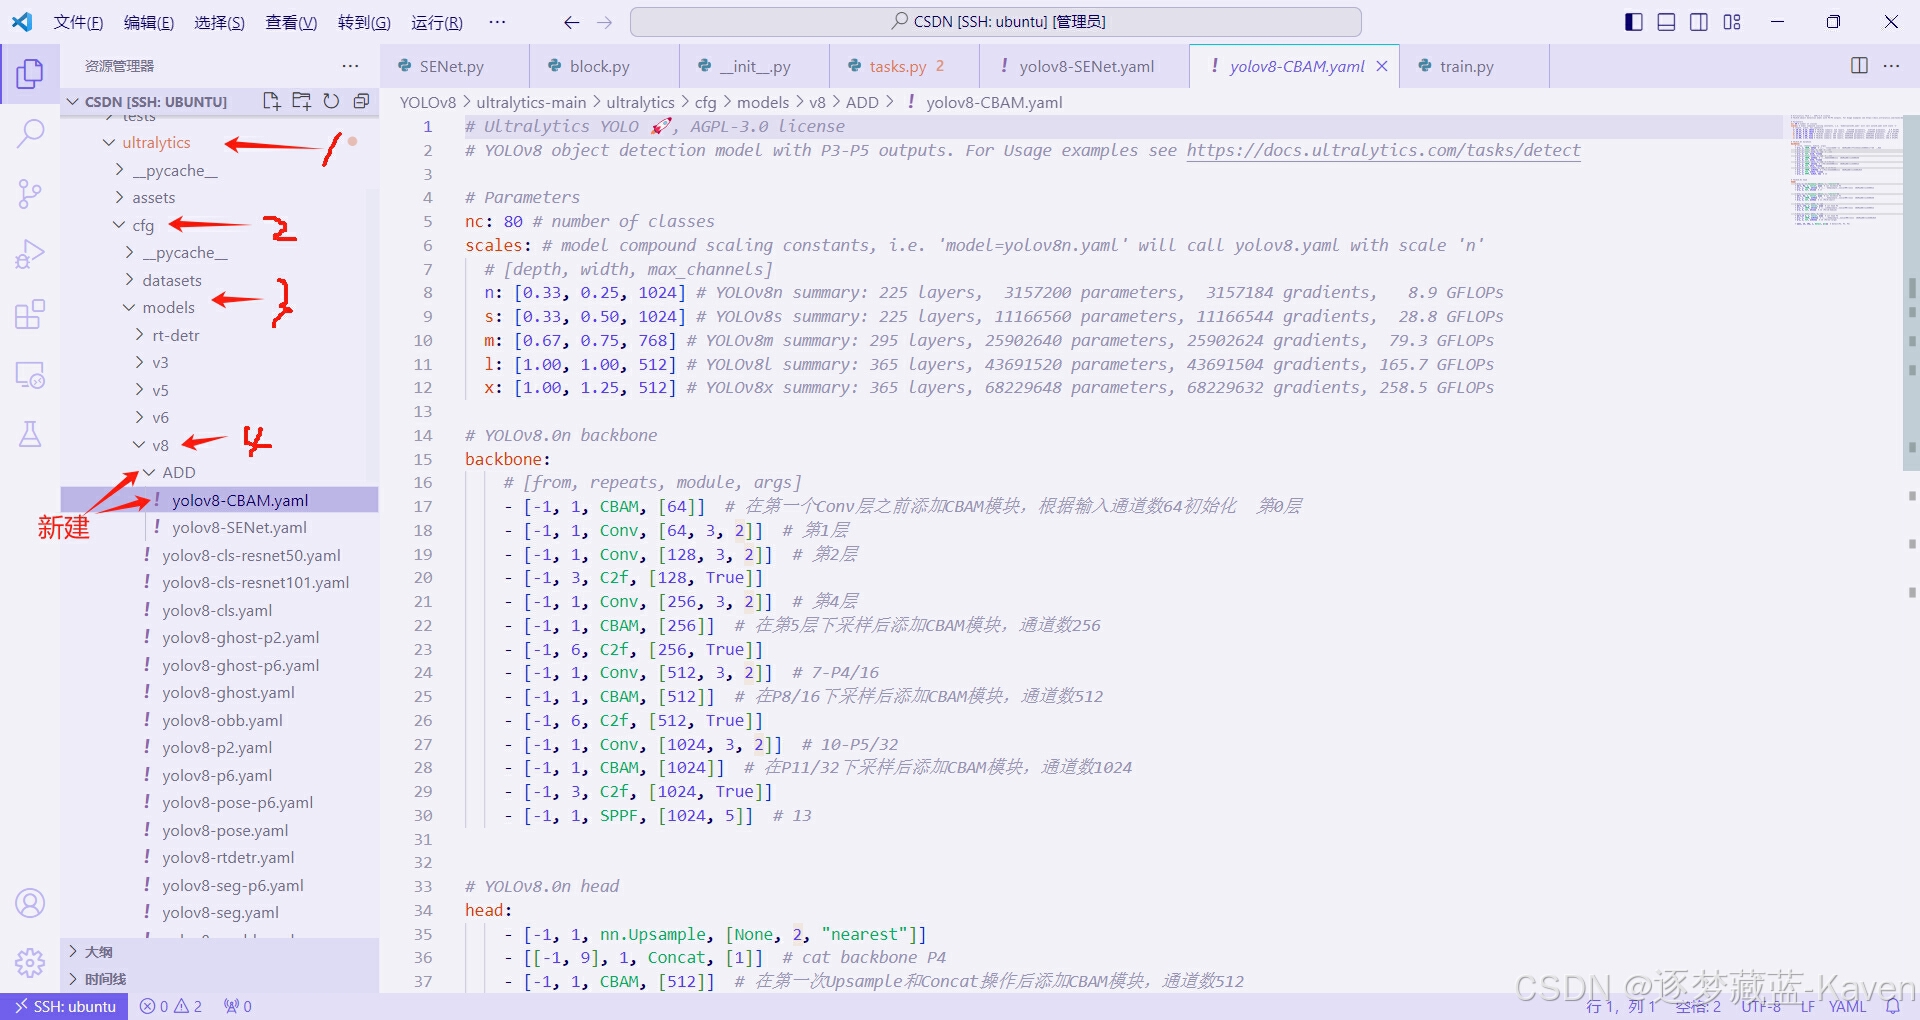Open the Source Control view

click(x=30, y=193)
